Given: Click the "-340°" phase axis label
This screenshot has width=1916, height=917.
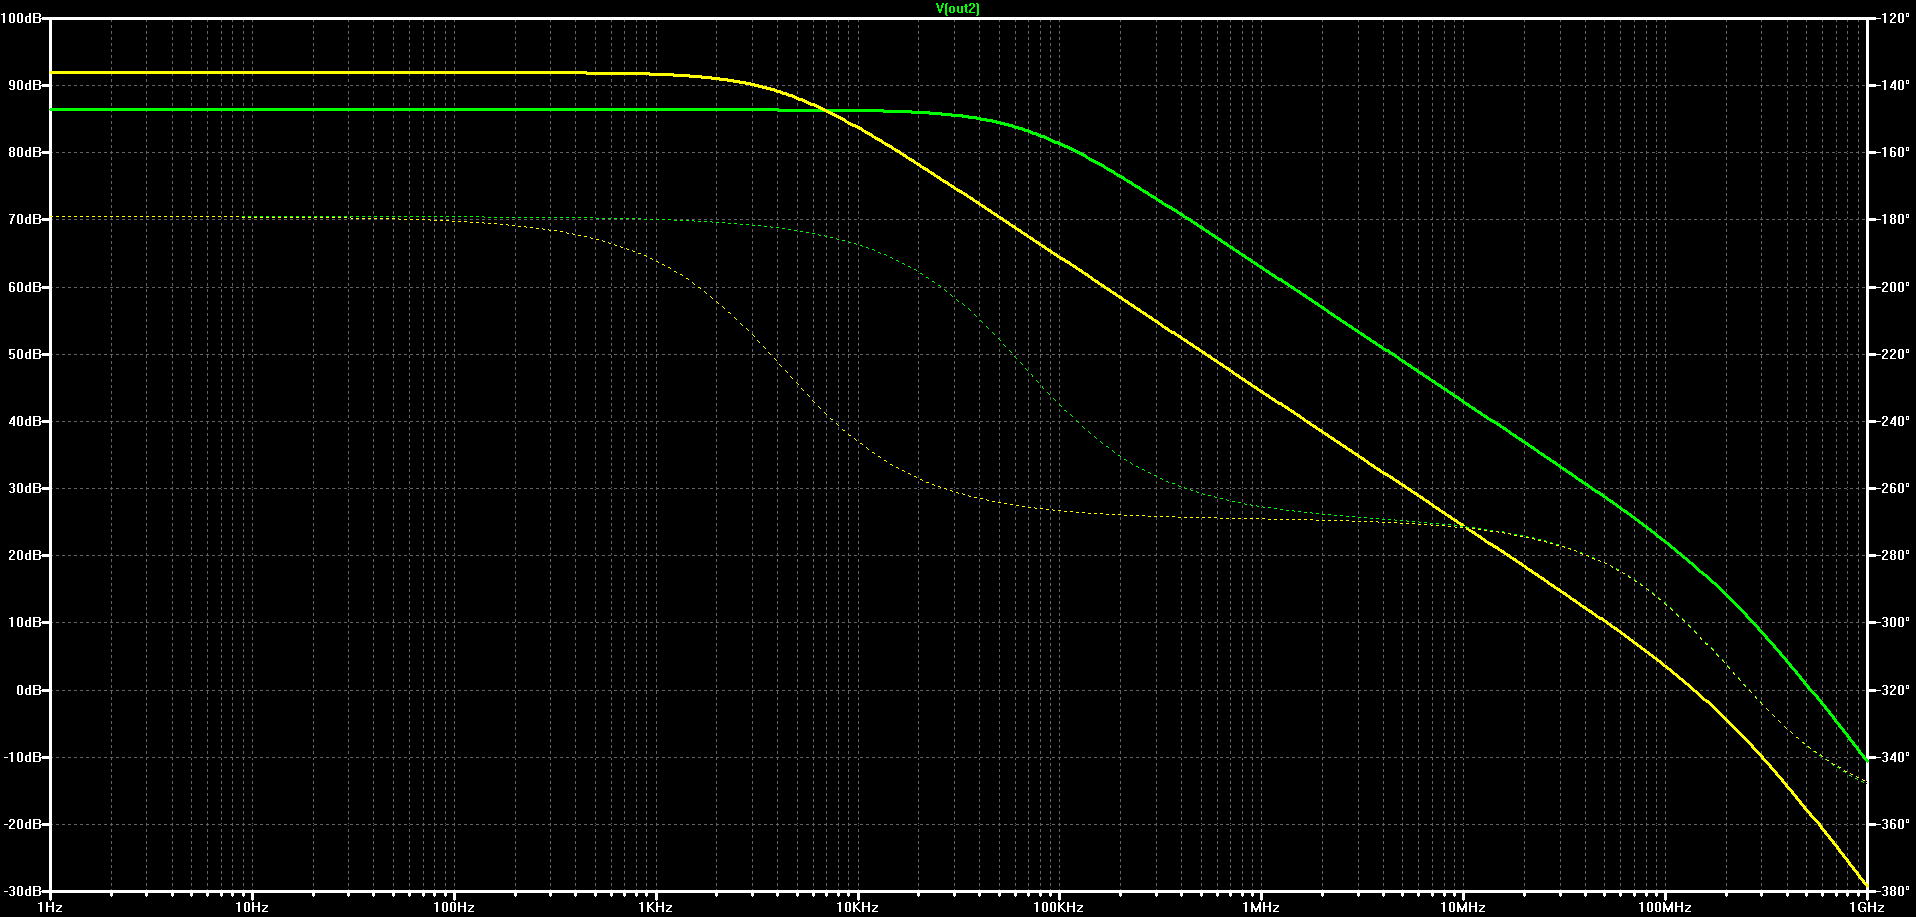Looking at the screenshot, I should 1893,757.
